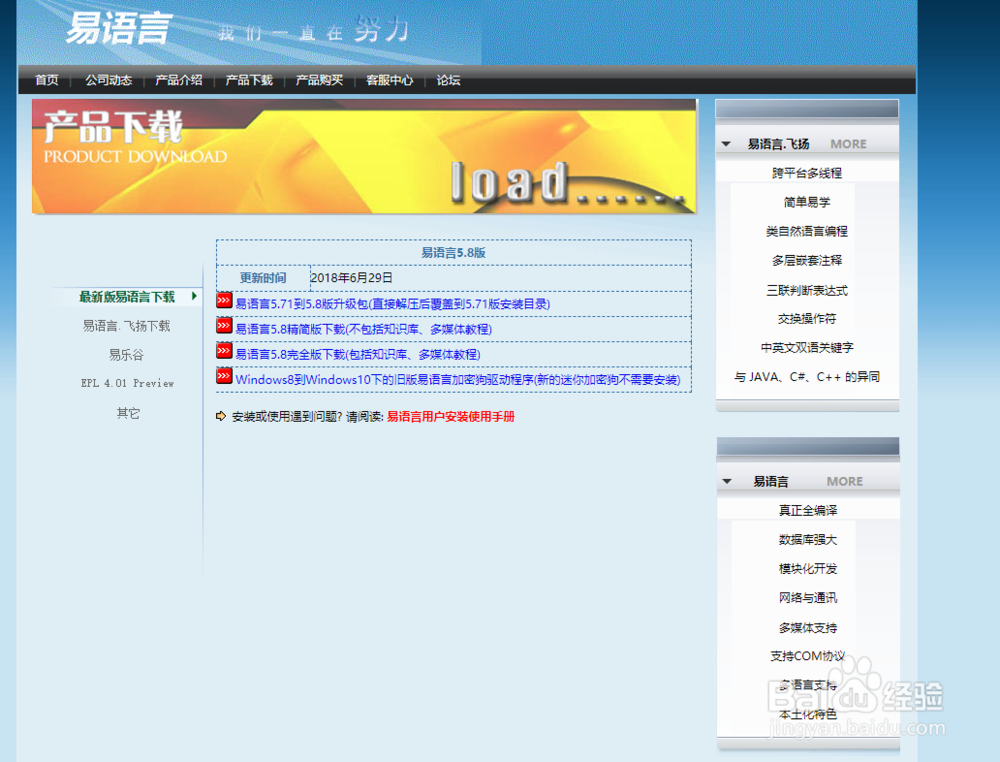Select 易乐谷 in the left sidebar
This screenshot has height=762, width=1000.
point(128,355)
